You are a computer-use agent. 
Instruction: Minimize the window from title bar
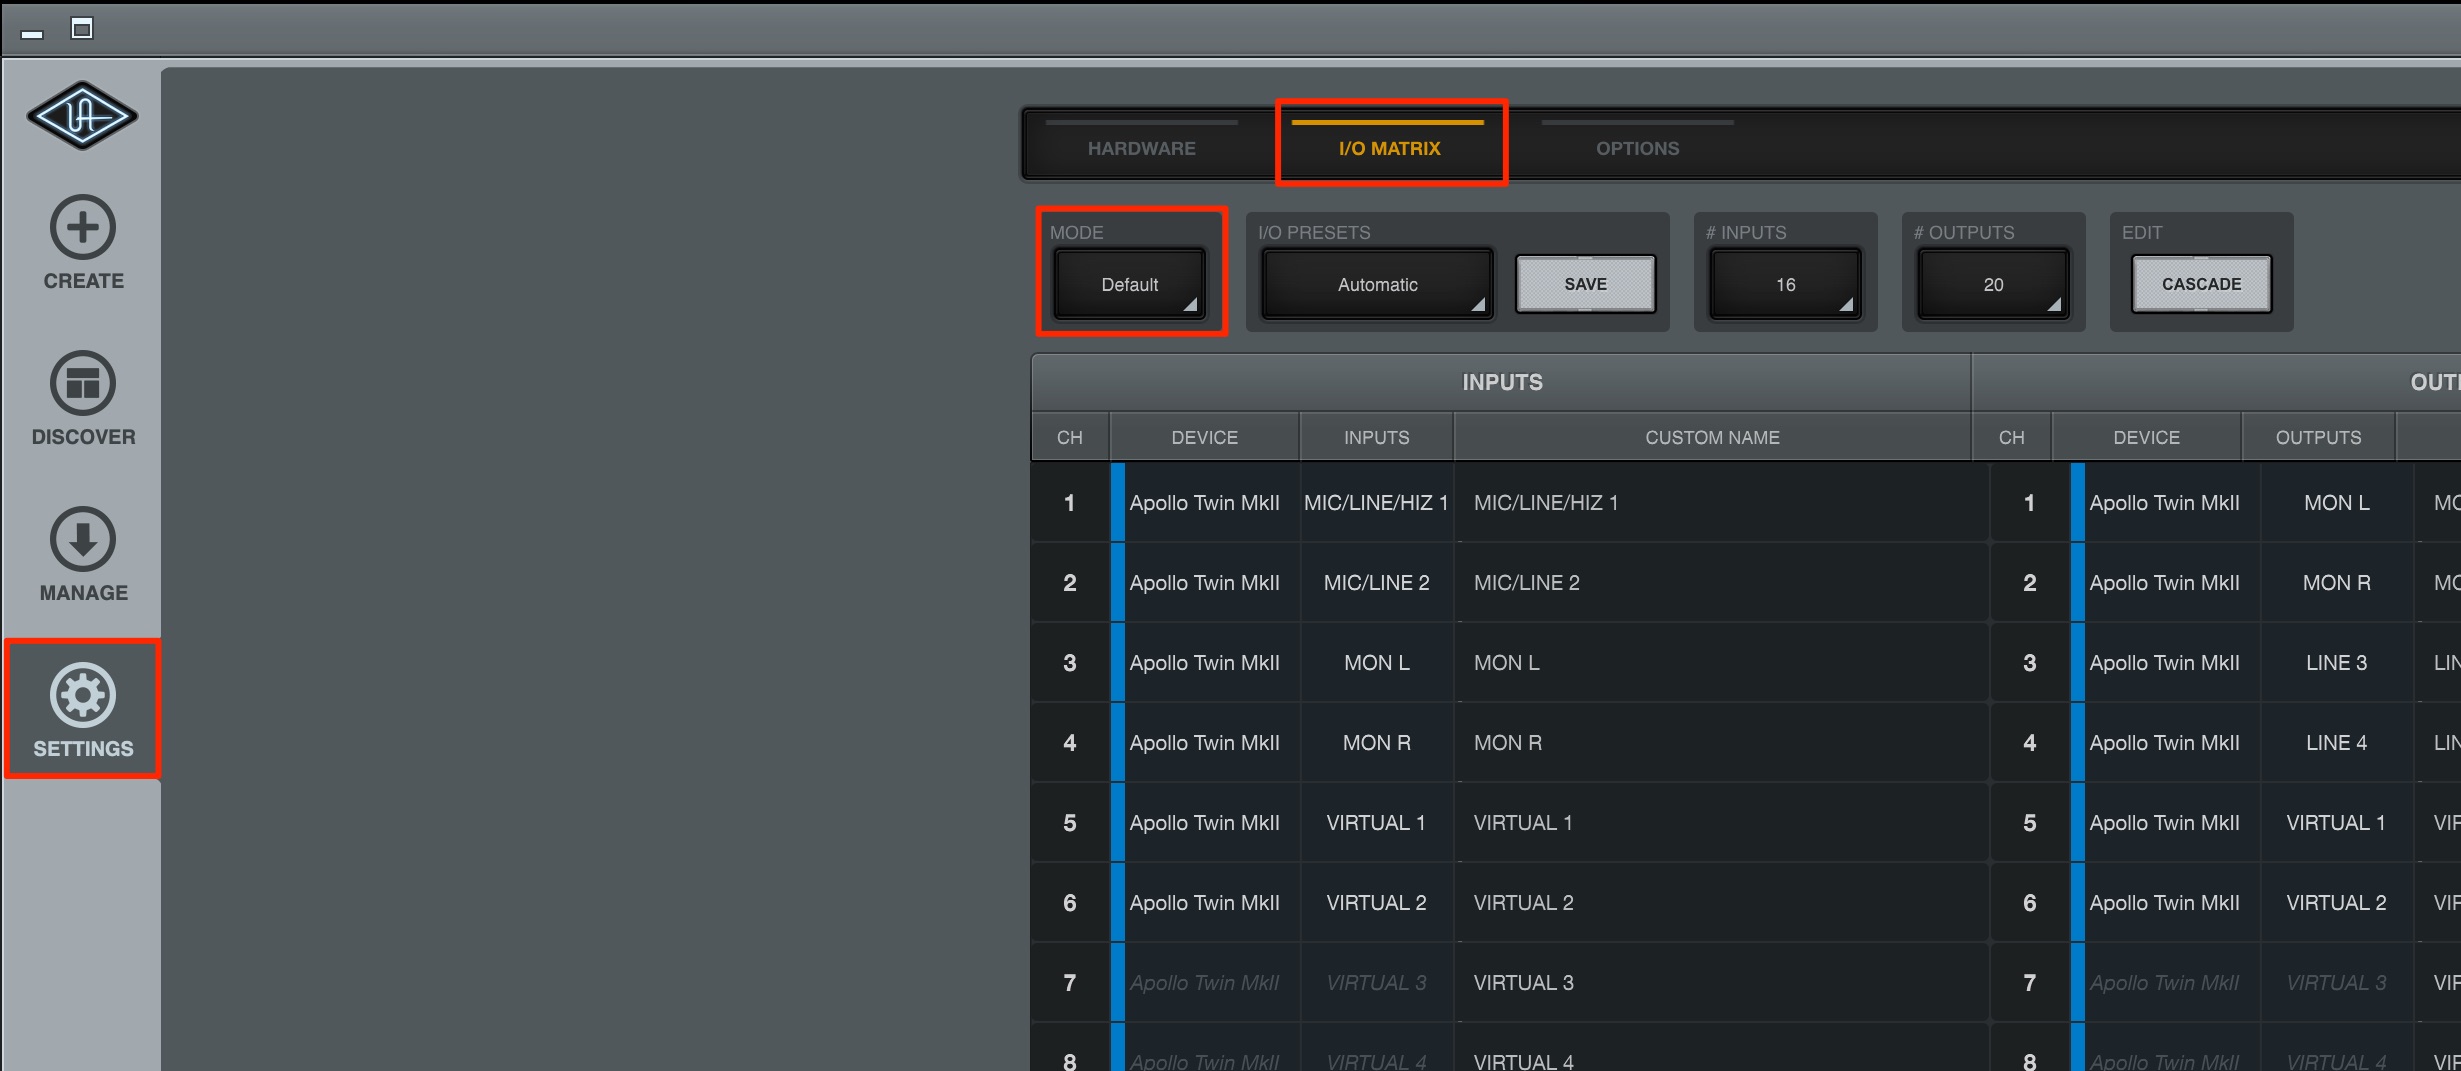click(x=32, y=34)
